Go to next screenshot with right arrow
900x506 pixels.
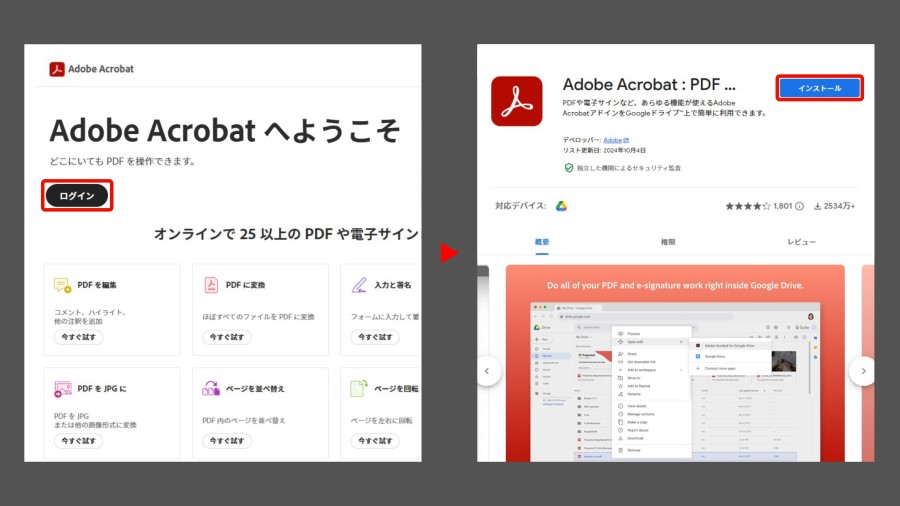click(x=863, y=371)
